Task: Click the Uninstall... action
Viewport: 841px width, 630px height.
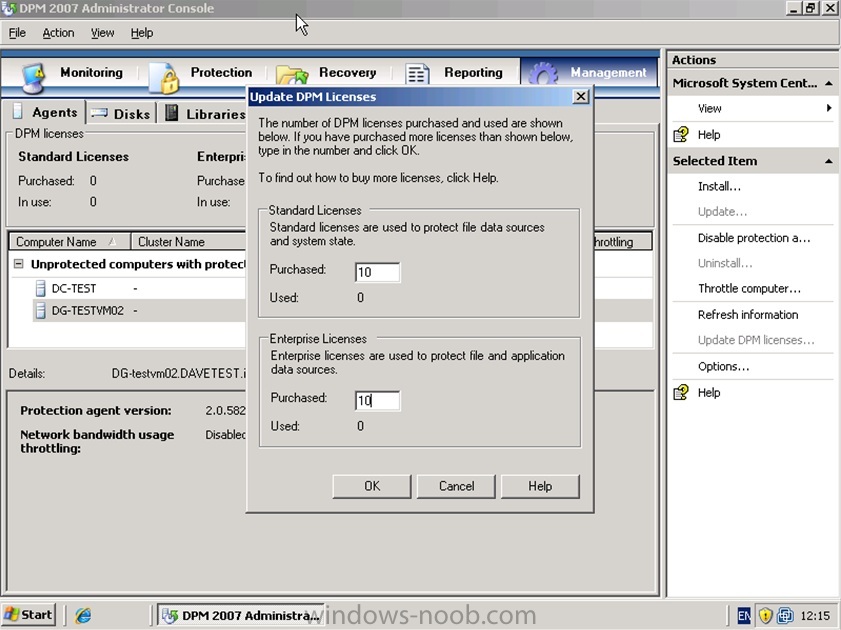Action: [x=725, y=263]
